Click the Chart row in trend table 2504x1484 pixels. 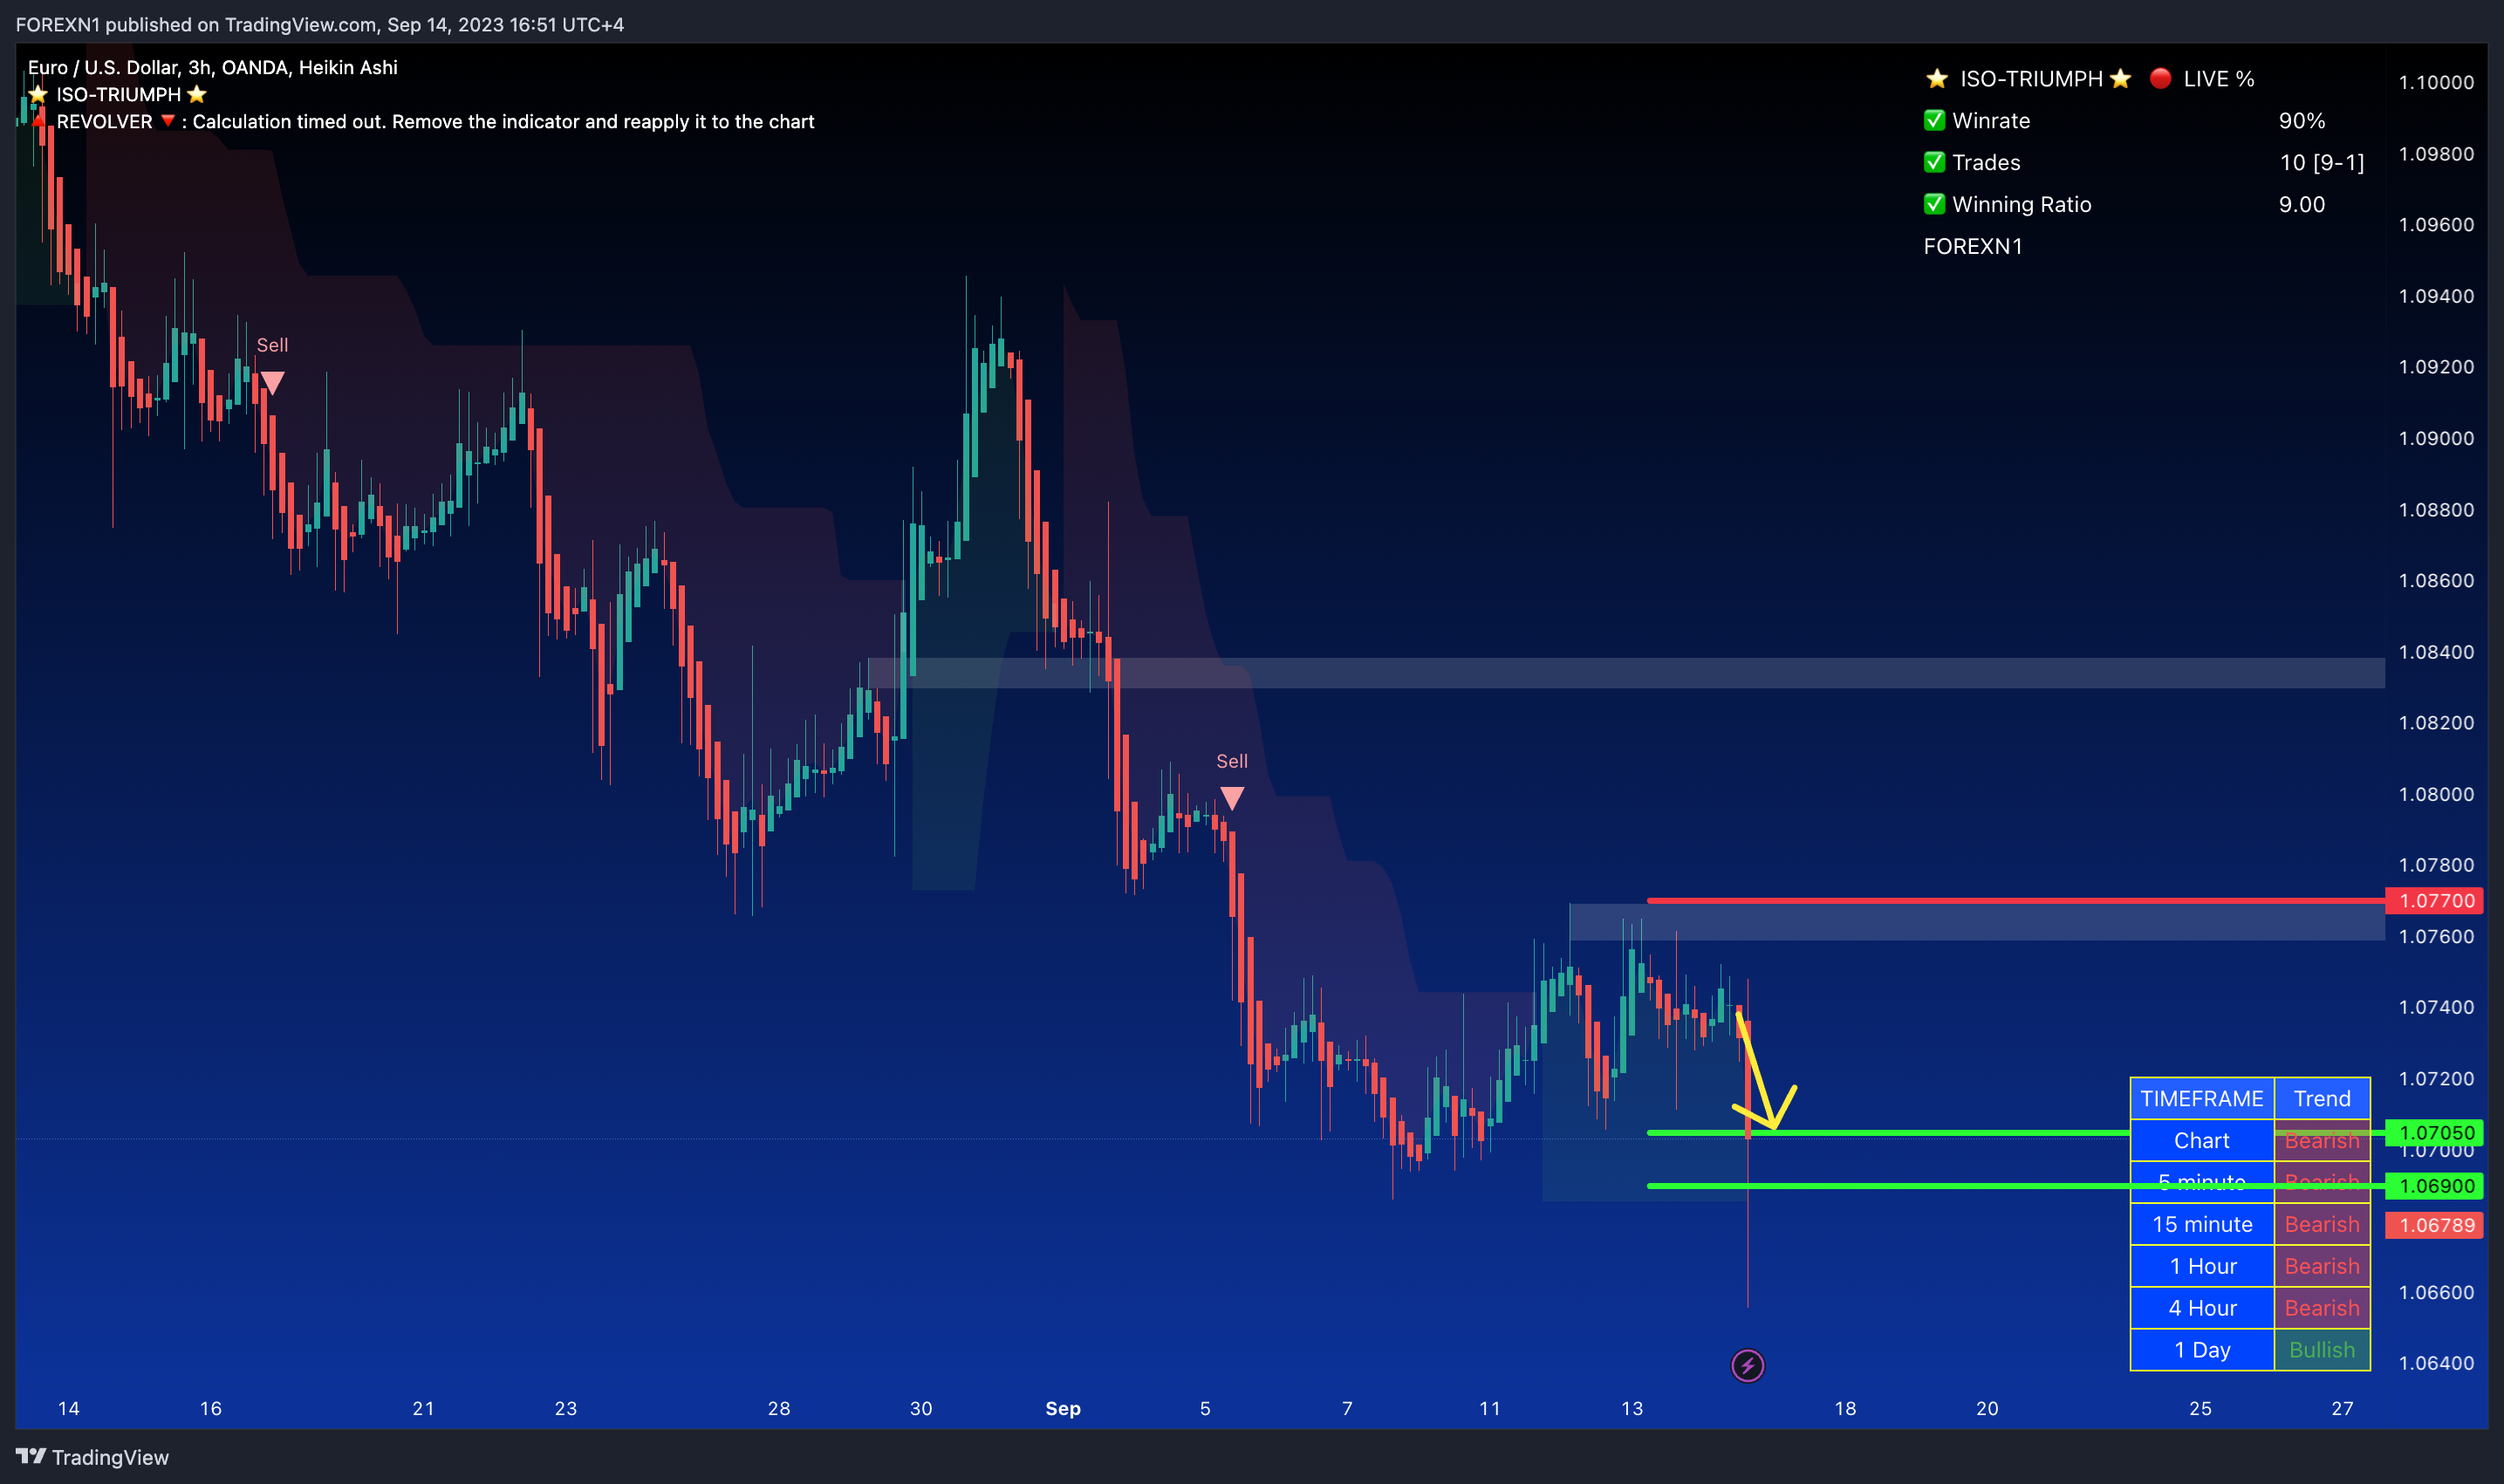(2250, 1140)
